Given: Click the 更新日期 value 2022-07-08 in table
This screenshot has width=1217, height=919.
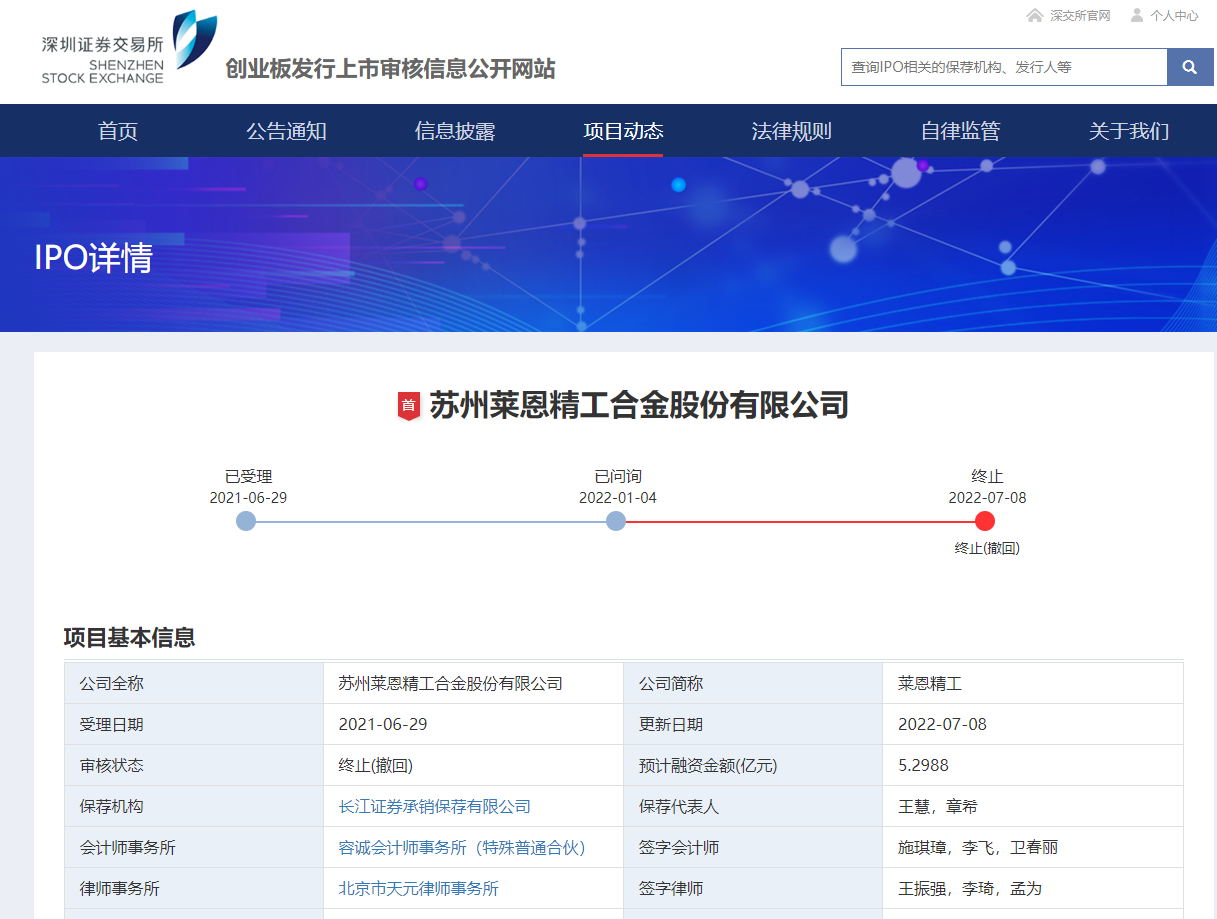Looking at the screenshot, I should click(x=942, y=725).
